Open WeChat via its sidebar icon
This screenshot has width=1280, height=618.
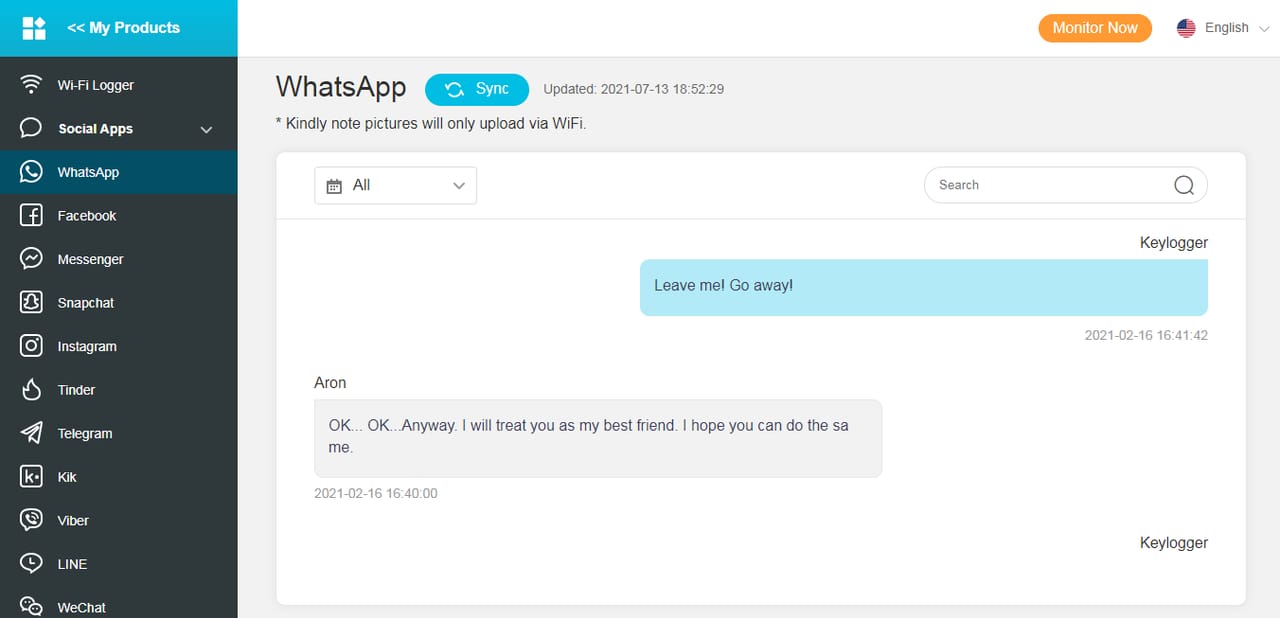pyautogui.click(x=31, y=605)
